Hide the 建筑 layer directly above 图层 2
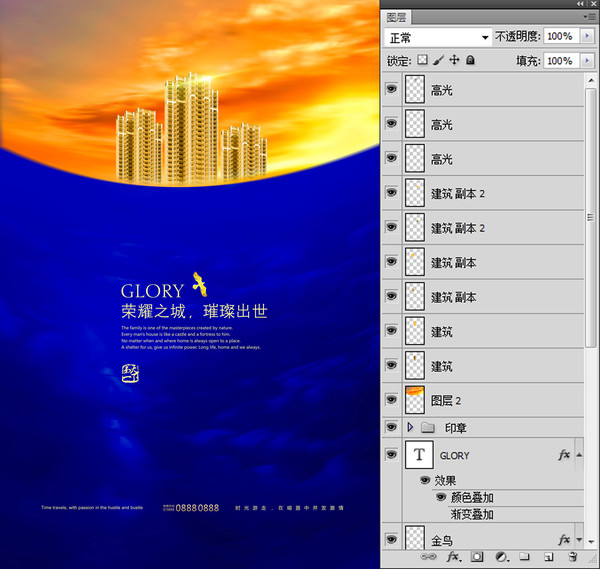The width and height of the screenshot is (600, 569). pos(391,365)
